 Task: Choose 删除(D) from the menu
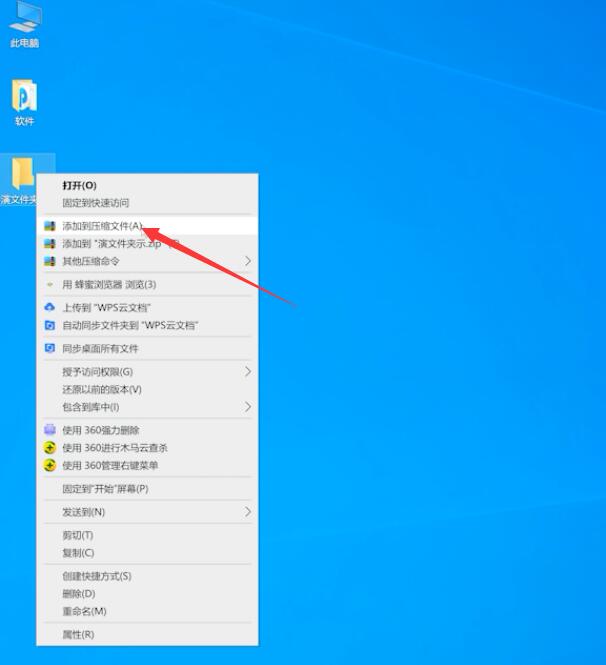tap(147, 593)
